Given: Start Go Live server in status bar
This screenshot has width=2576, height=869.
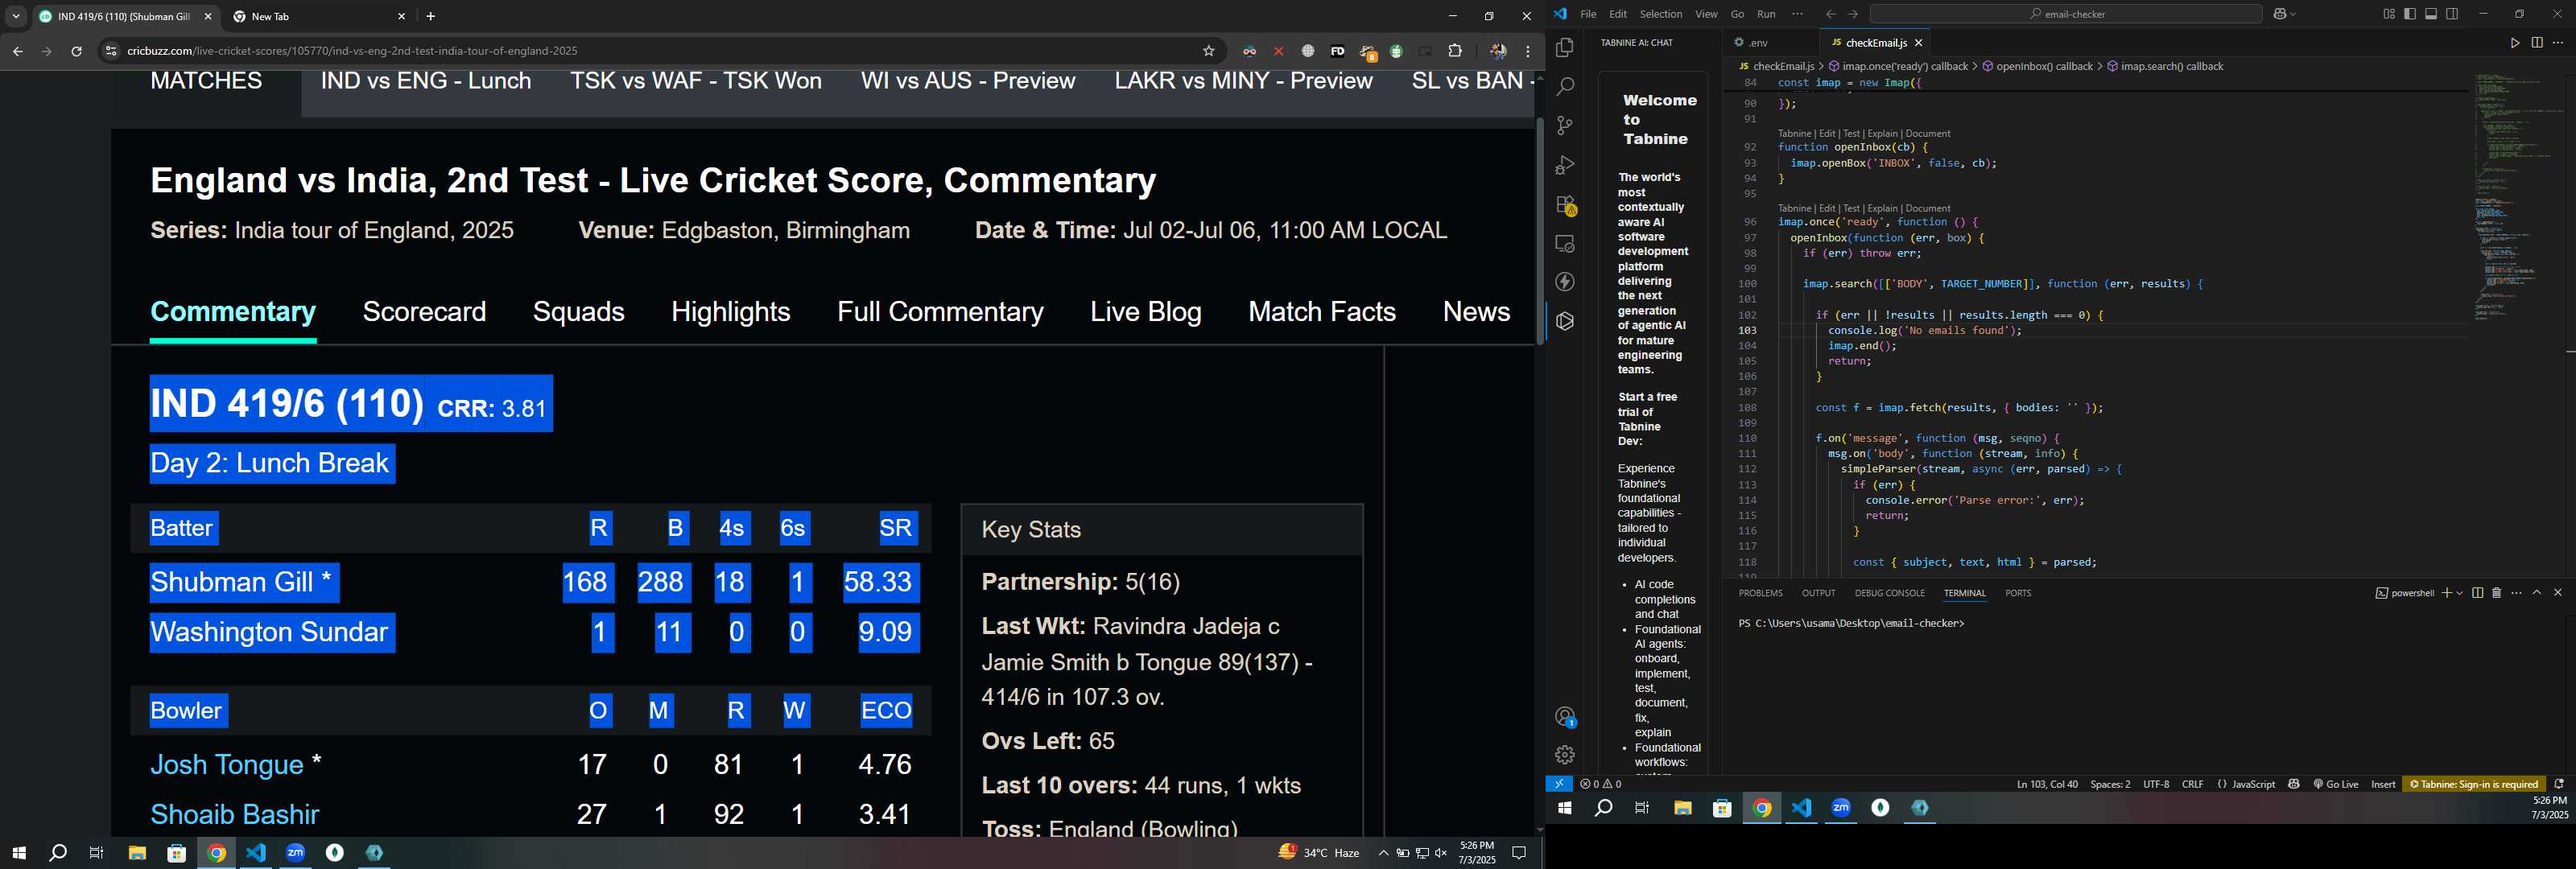Looking at the screenshot, I should tap(2335, 784).
